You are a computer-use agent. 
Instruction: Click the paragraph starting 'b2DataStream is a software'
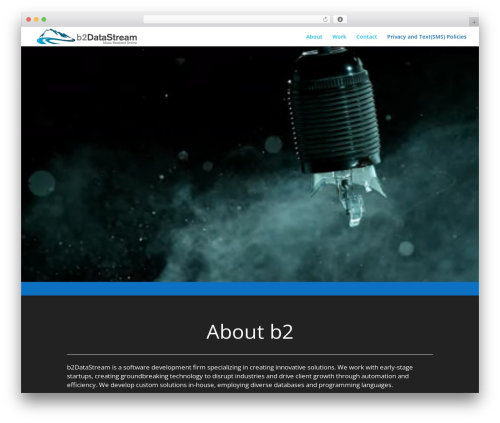coord(240,376)
